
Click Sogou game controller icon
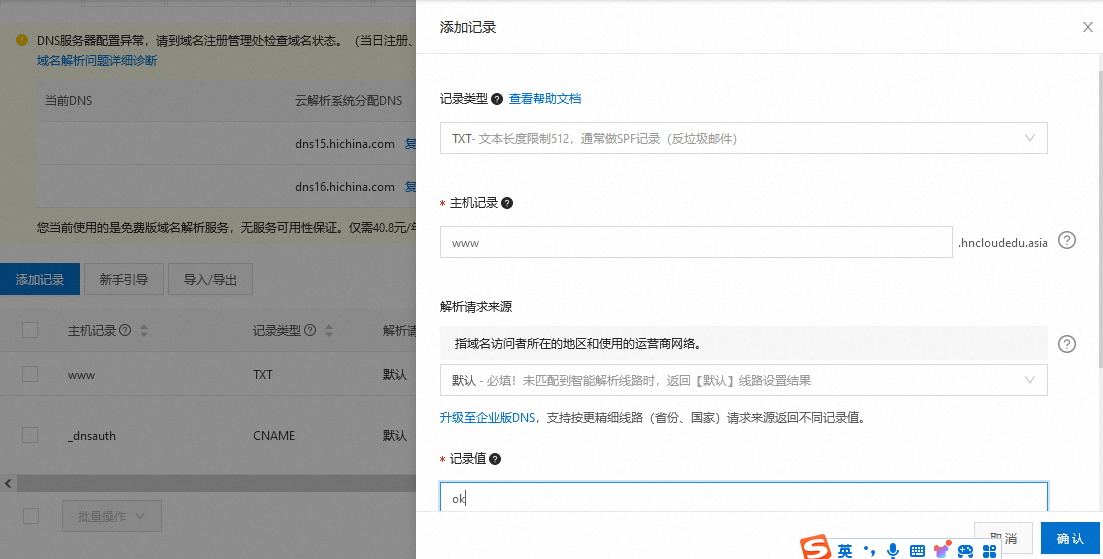pos(965,551)
